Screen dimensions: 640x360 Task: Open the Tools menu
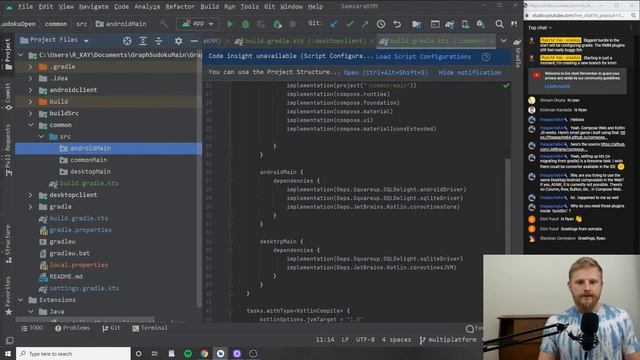(x=249, y=7)
